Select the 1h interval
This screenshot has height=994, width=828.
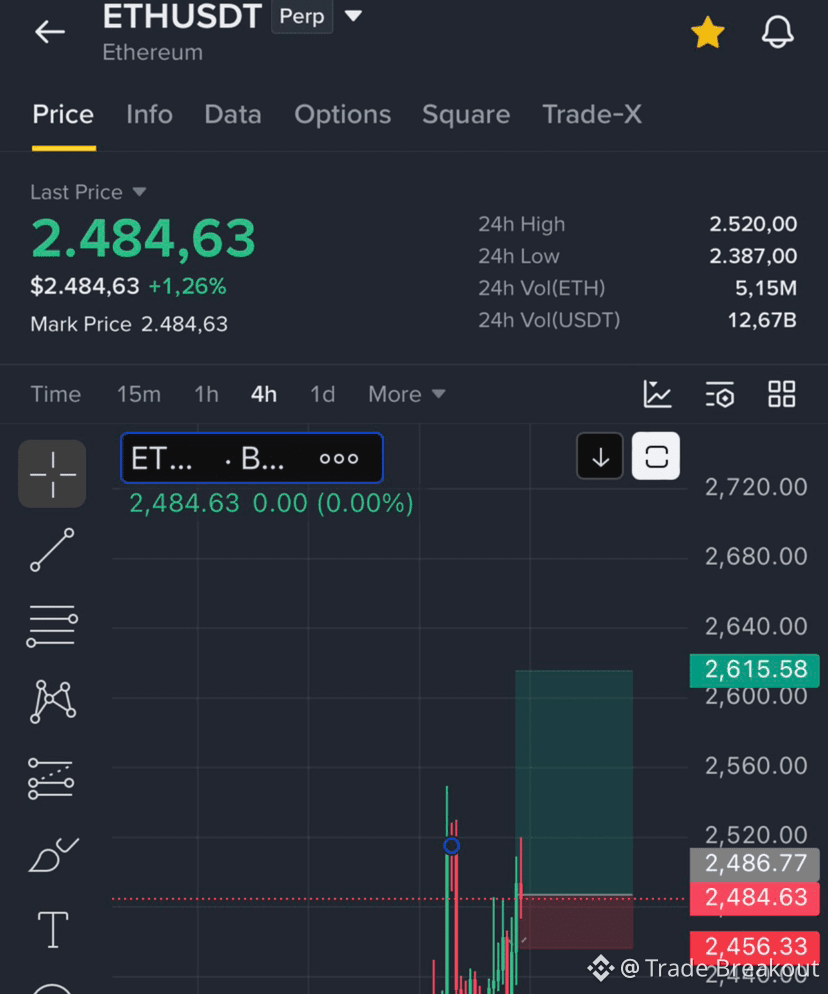206,394
